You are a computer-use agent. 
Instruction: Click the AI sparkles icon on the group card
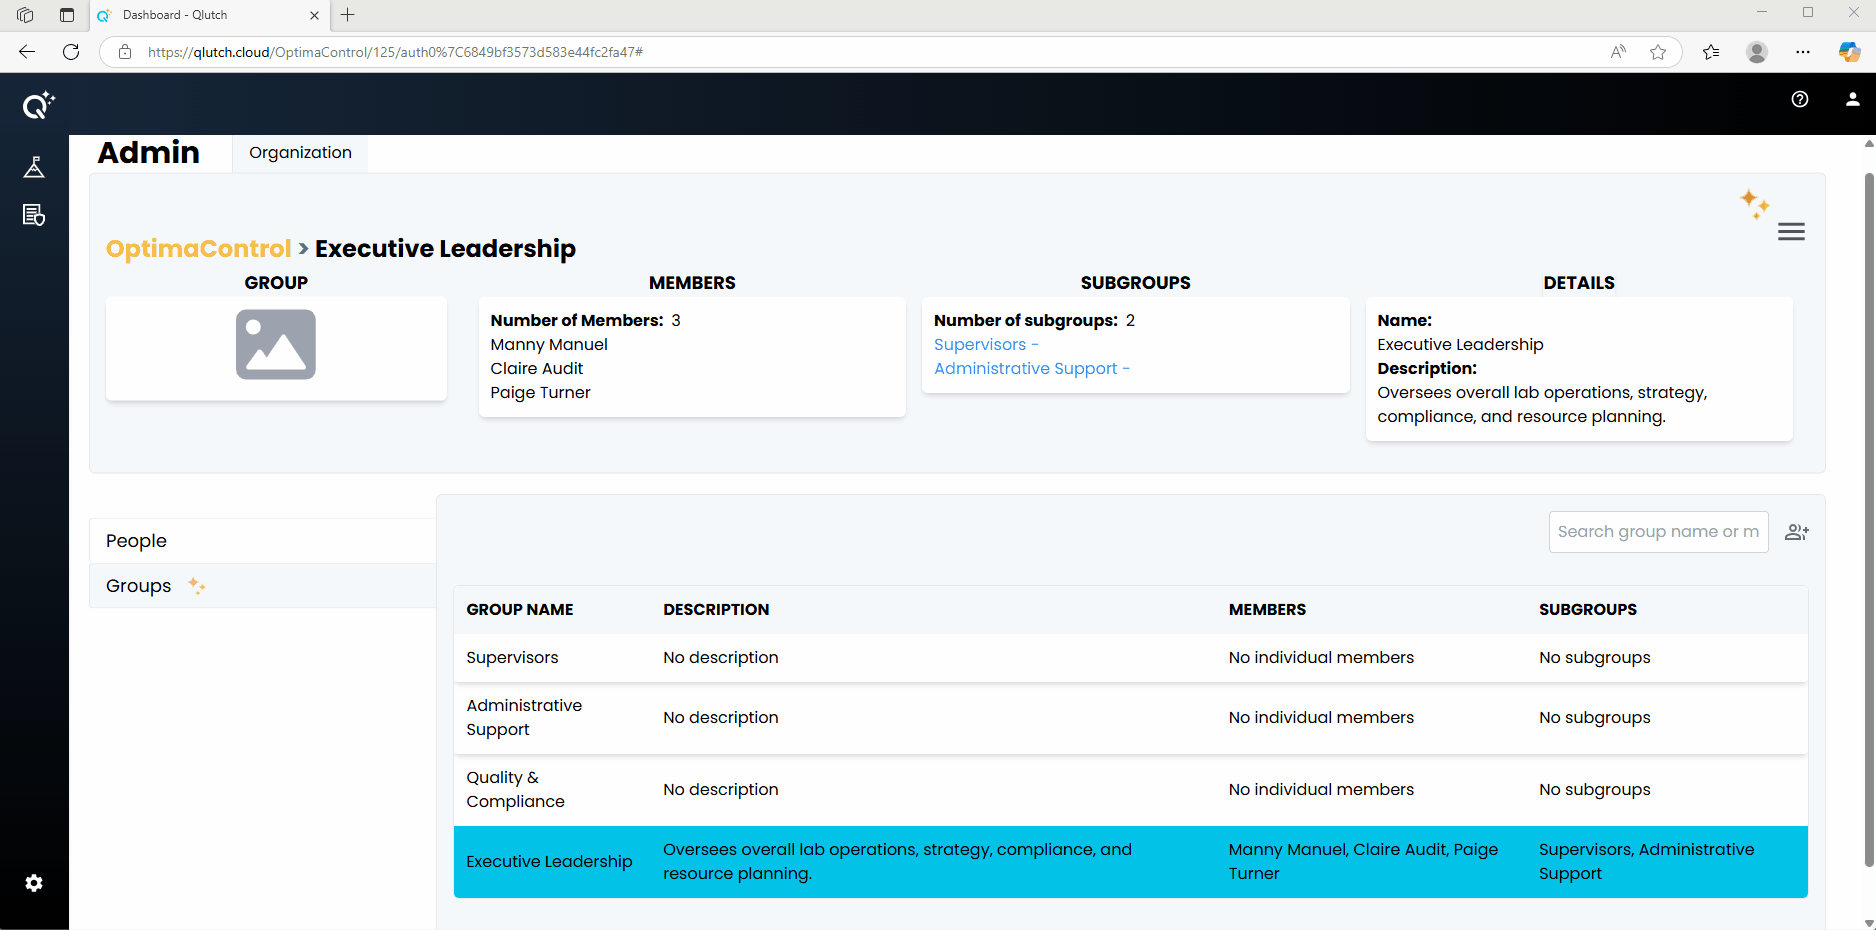1755,203
